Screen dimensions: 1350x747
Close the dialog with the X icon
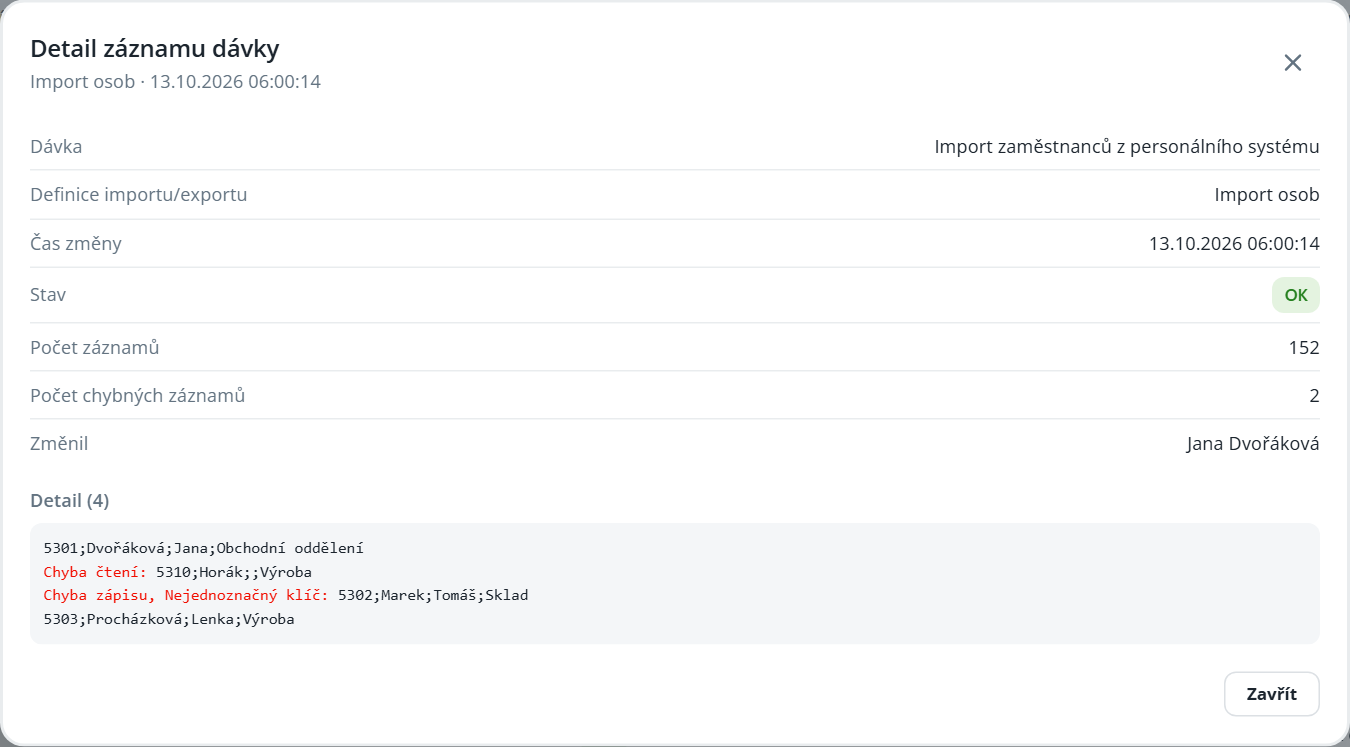click(1292, 63)
